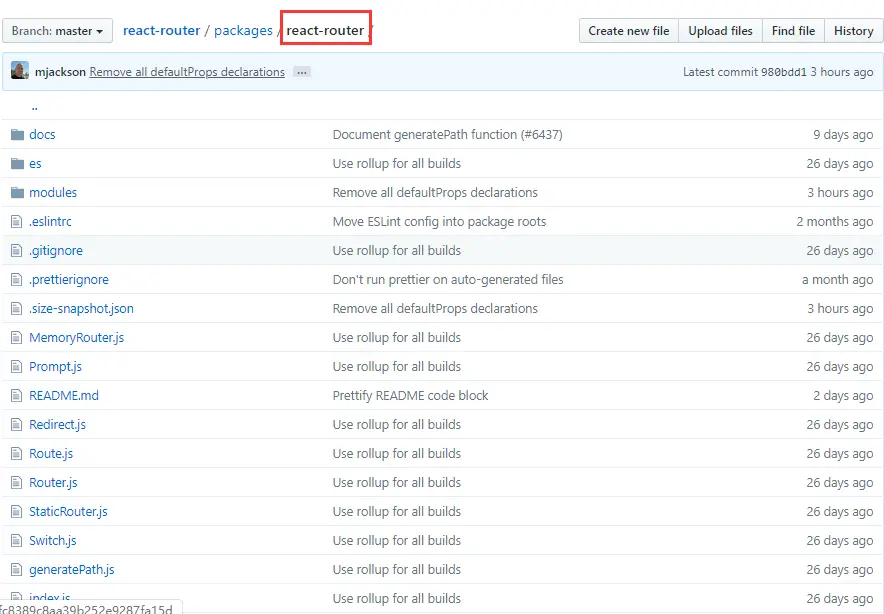
Task: Click the .size-snapshot.json file icon
Action: 17,308
